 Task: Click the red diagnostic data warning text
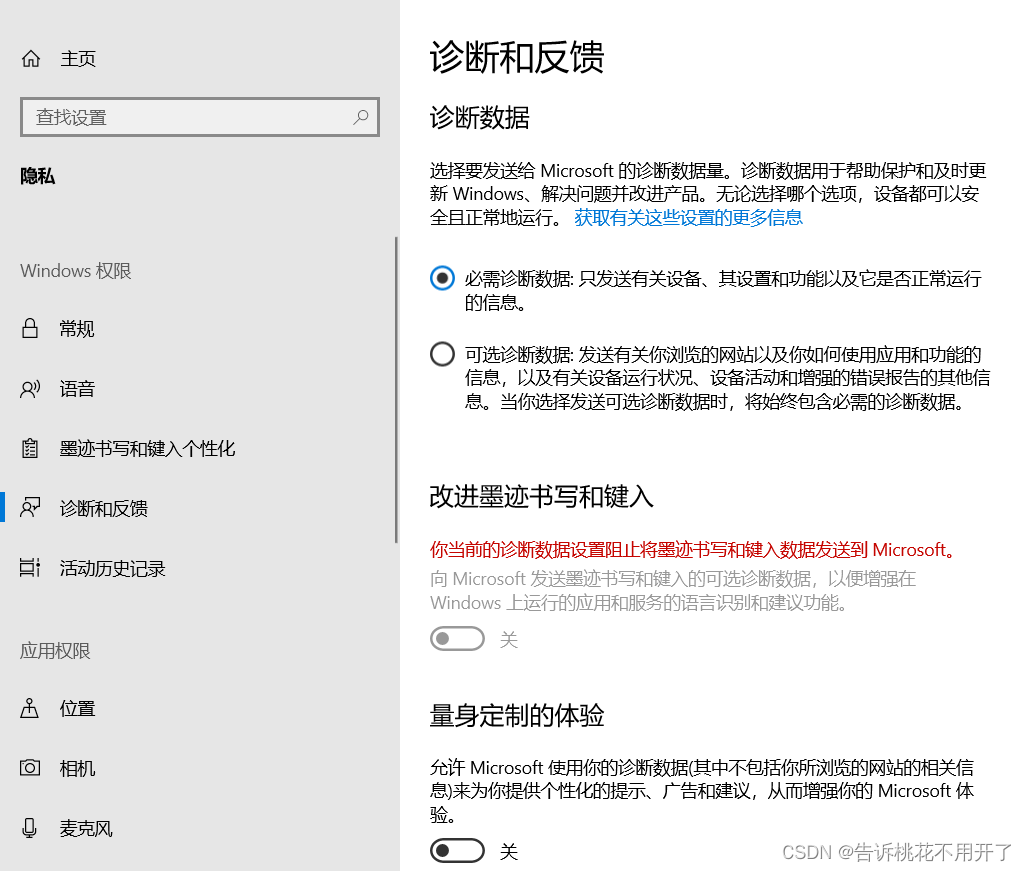[694, 549]
